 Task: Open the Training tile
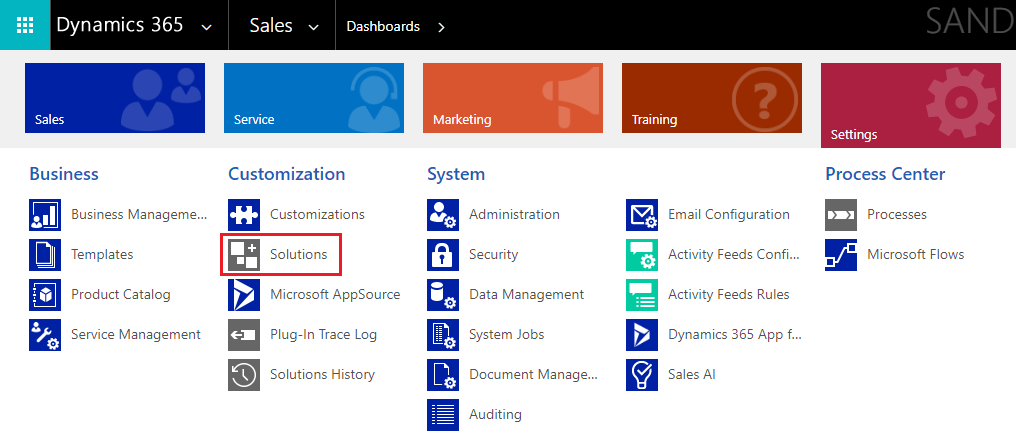click(x=711, y=98)
